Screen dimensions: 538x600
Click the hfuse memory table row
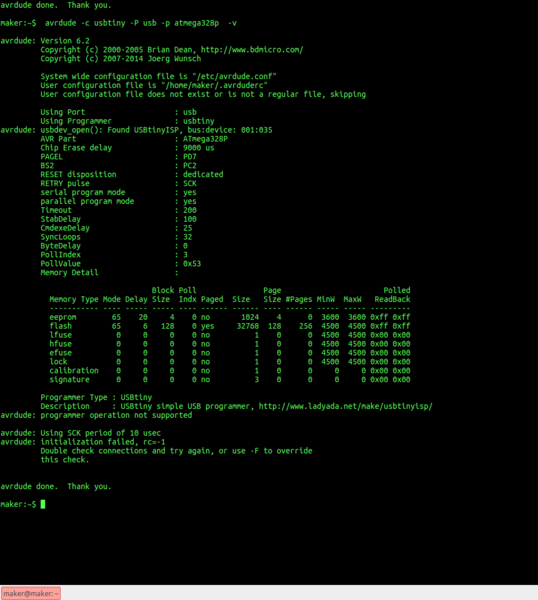coord(230,344)
